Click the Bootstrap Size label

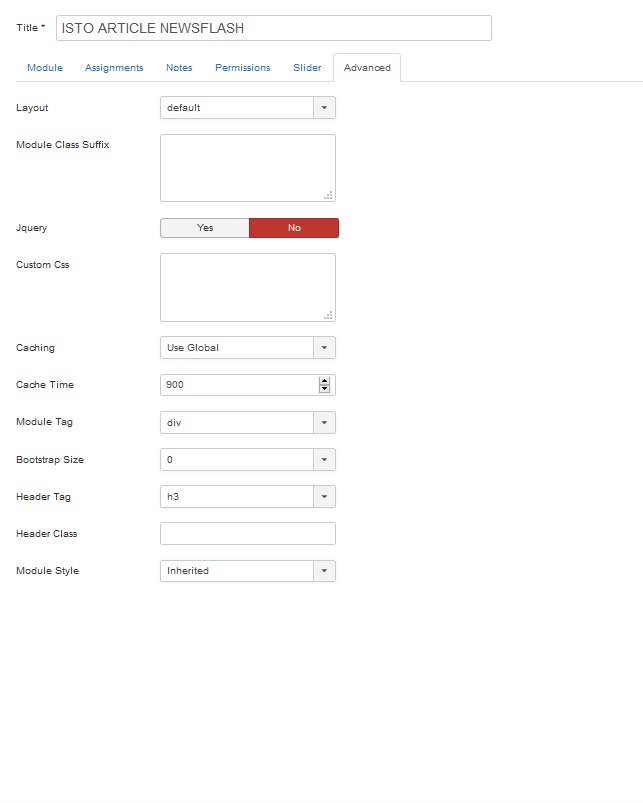50,460
